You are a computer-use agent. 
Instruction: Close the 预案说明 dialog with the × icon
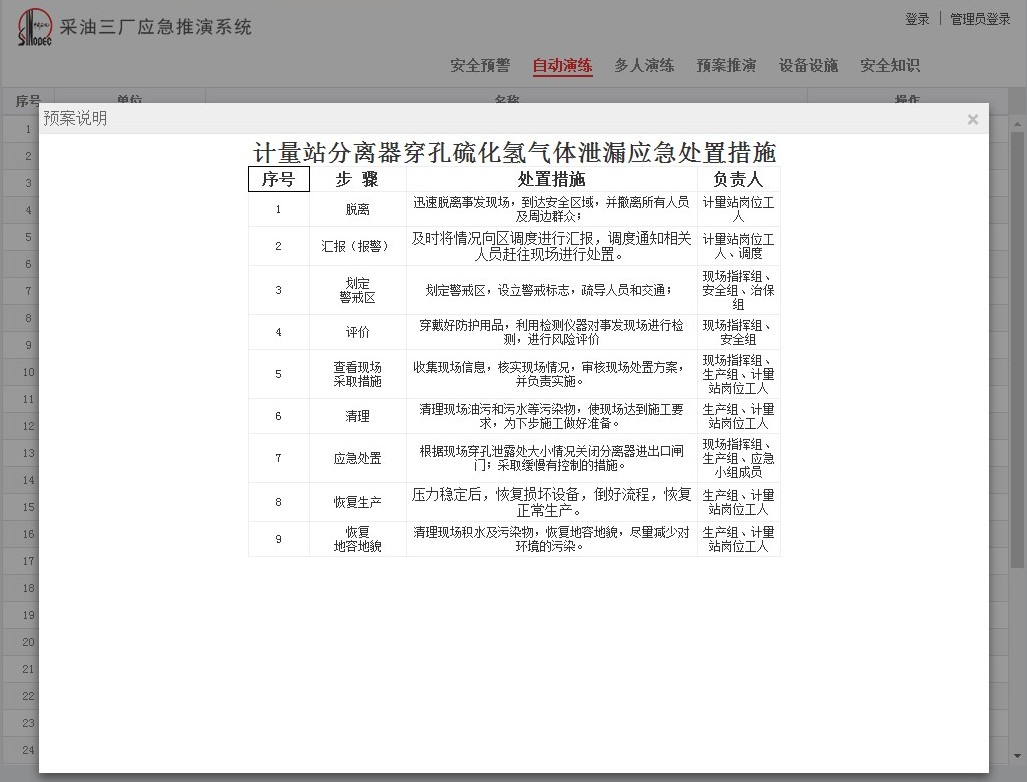972,120
